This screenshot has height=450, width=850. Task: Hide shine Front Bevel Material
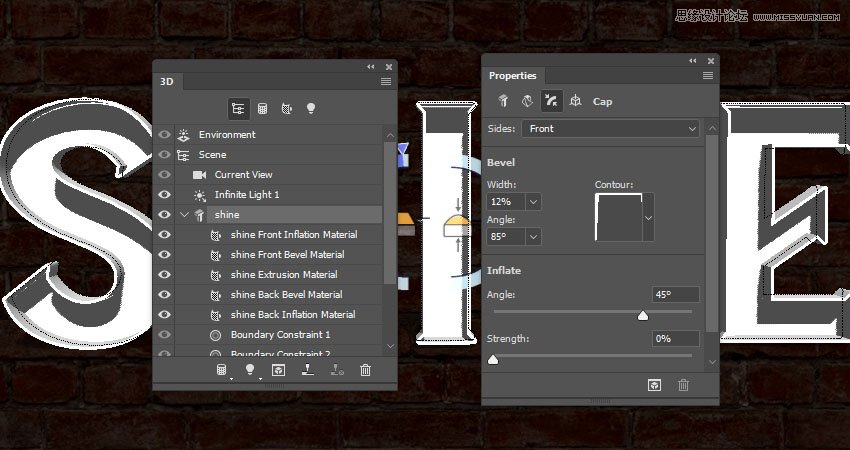pyautogui.click(x=164, y=254)
